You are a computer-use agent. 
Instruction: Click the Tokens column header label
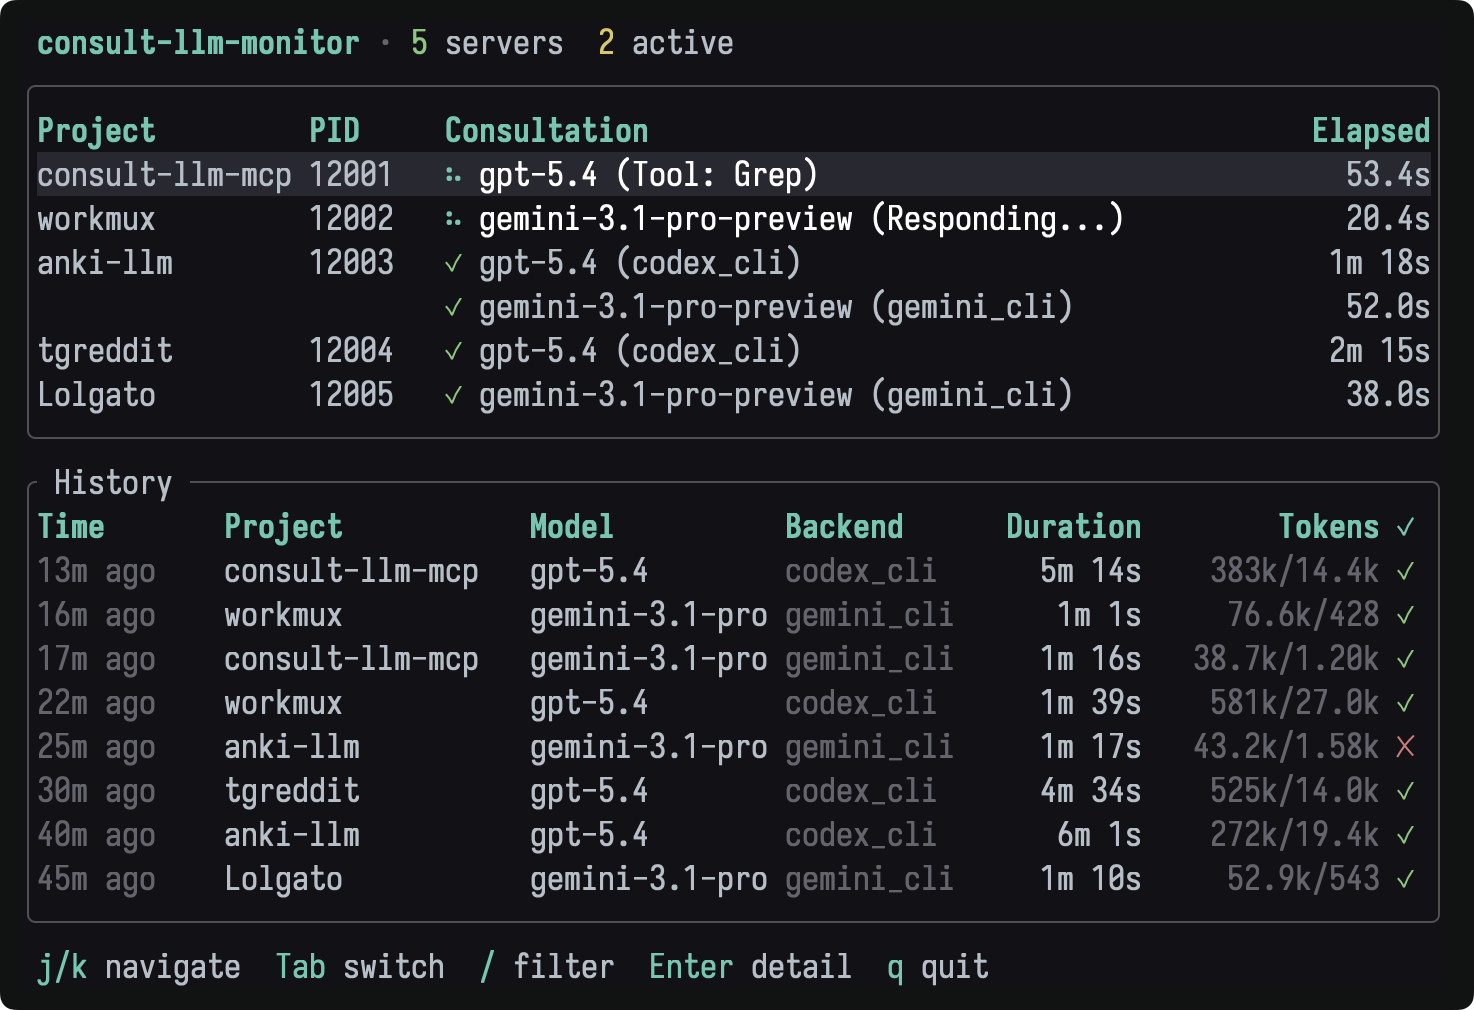tap(1329, 527)
